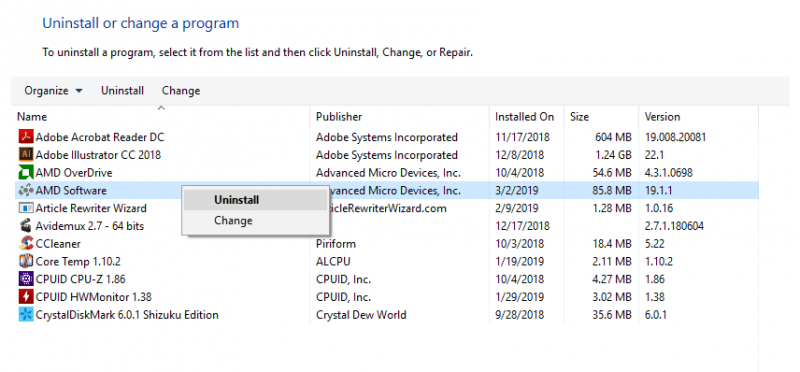Image resolution: width=800 pixels, height=372 pixels.
Task: Click the Change toolbar button
Action: (181, 91)
